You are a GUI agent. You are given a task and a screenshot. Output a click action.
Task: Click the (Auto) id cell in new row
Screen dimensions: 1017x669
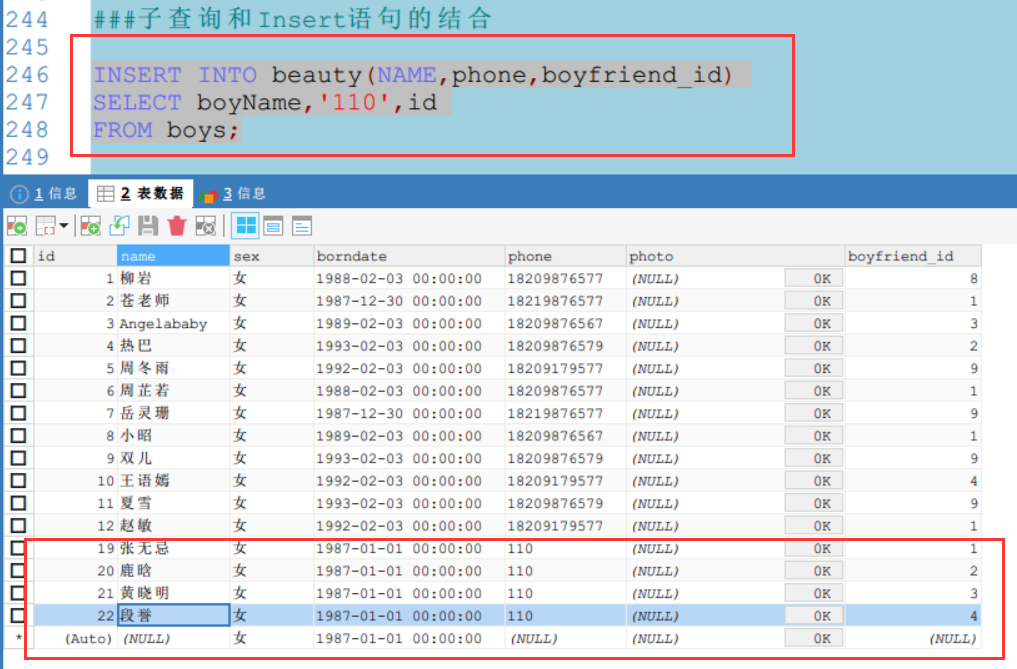click(75, 639)
